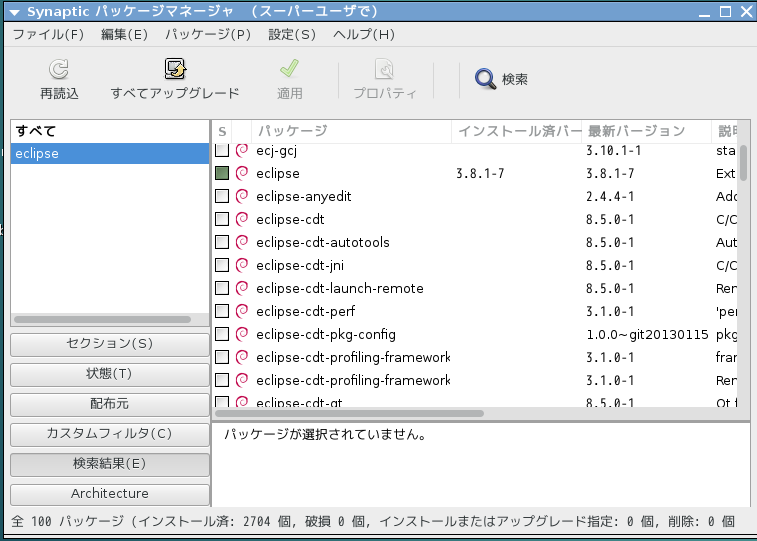The height and width of the screenshot is (541, 757).
Task: Open the Edit (編集) menu
Action: pyautogui.click(x=124, y=34)
